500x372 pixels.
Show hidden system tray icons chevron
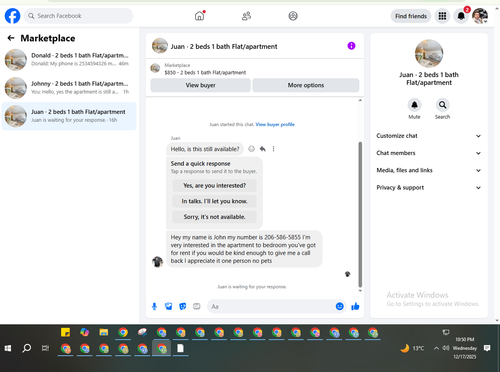coord(436,348)
